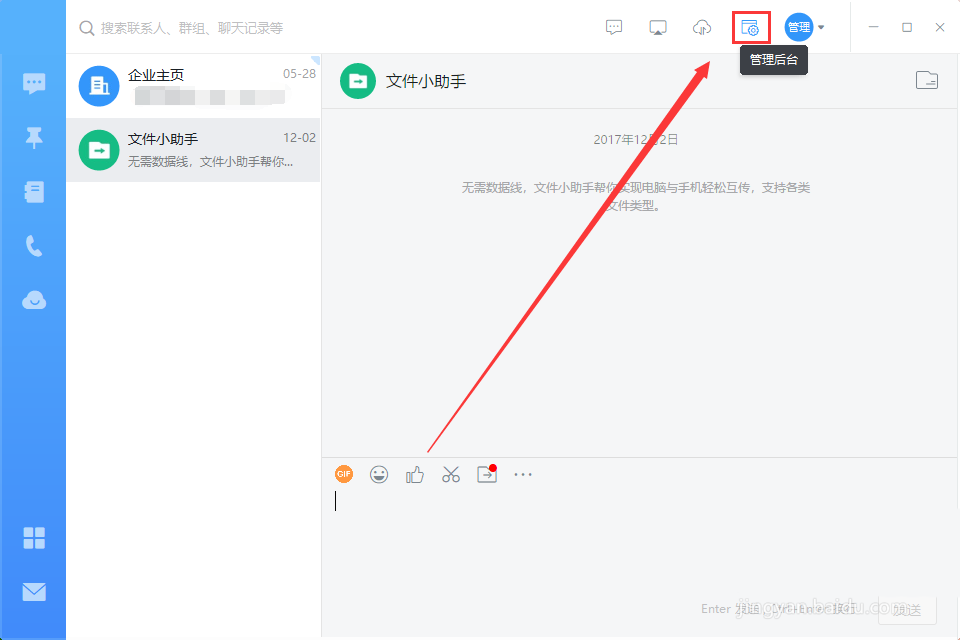Open the mail icon in sidebar
The image size is (960, 640).
tap(34, 592)
